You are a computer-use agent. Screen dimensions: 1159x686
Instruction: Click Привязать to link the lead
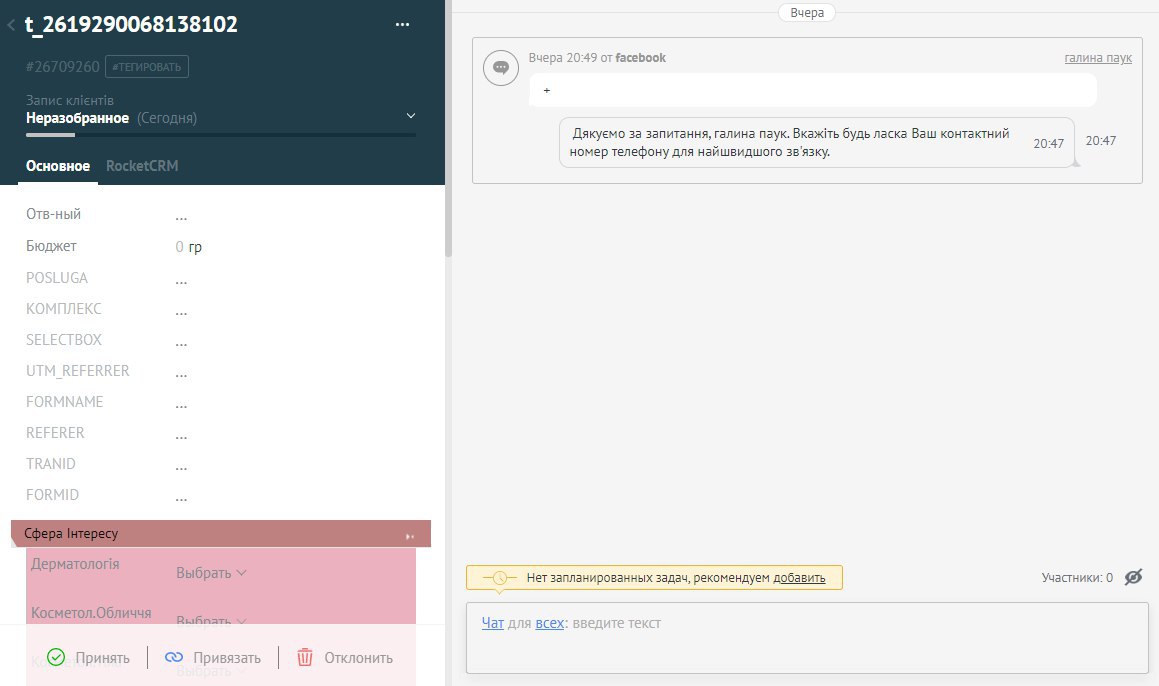pyautogui.click(x=227, y=658)
